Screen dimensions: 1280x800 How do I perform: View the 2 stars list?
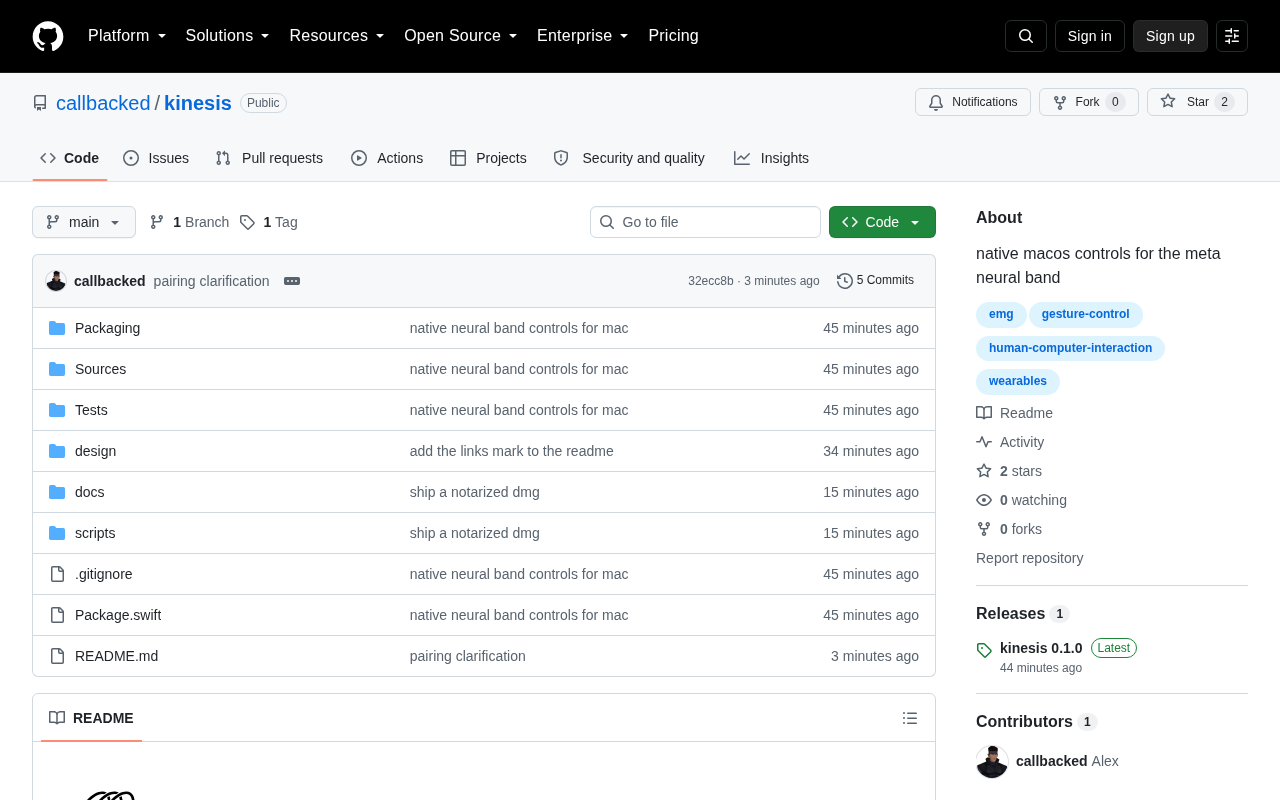click(x=1009, y=471)
